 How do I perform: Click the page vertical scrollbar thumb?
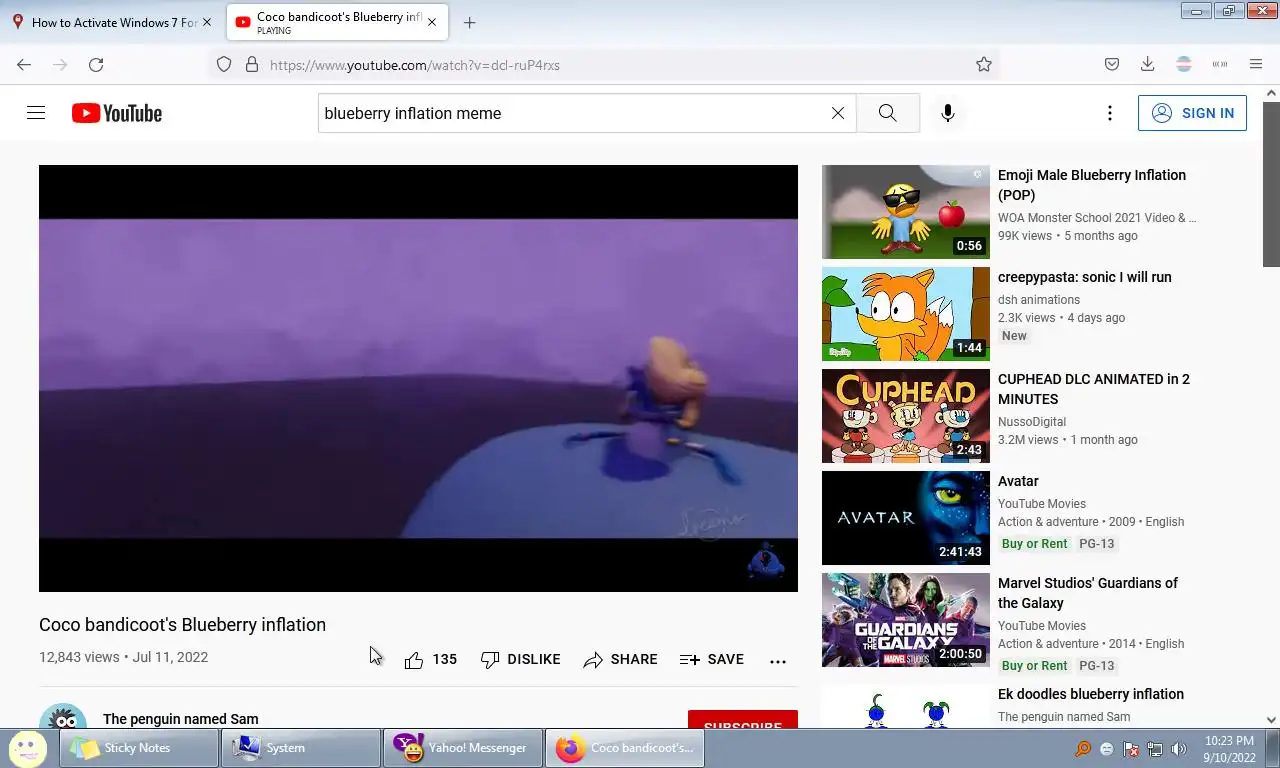point(1271,183)
